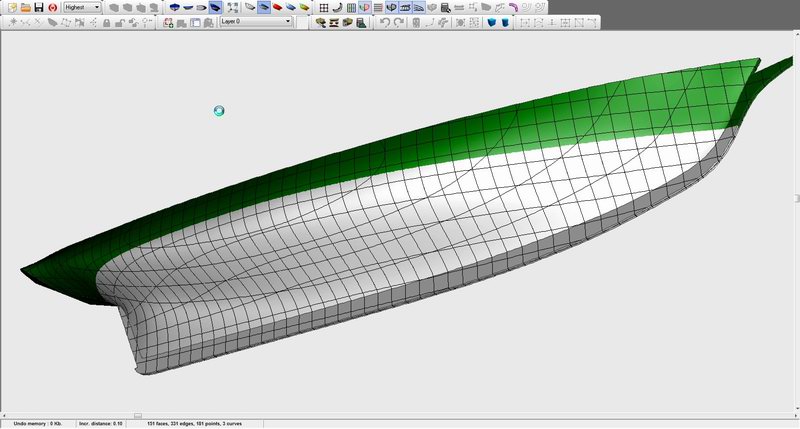
Task: Save the model with the floppy disk icon
Action: [37, 7]
